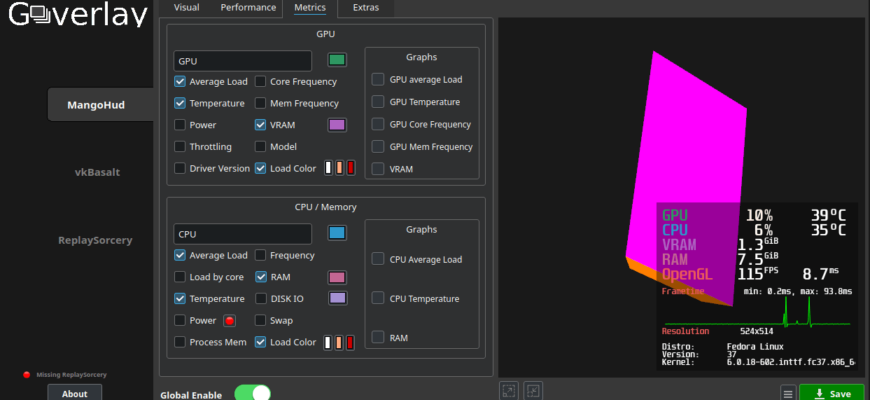Viewport: 870px width, 400px height.
Task: Select ReplaySorcery in the sidebar
Action: (95, 240)
